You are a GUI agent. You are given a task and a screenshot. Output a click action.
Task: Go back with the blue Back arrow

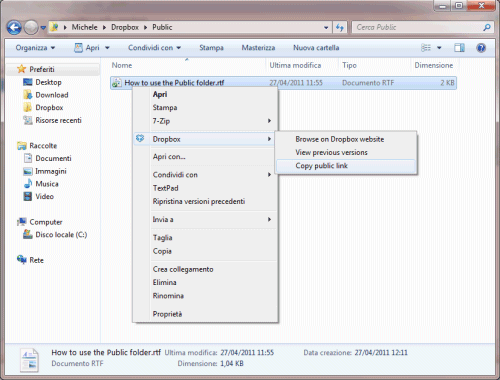[14, 27]
